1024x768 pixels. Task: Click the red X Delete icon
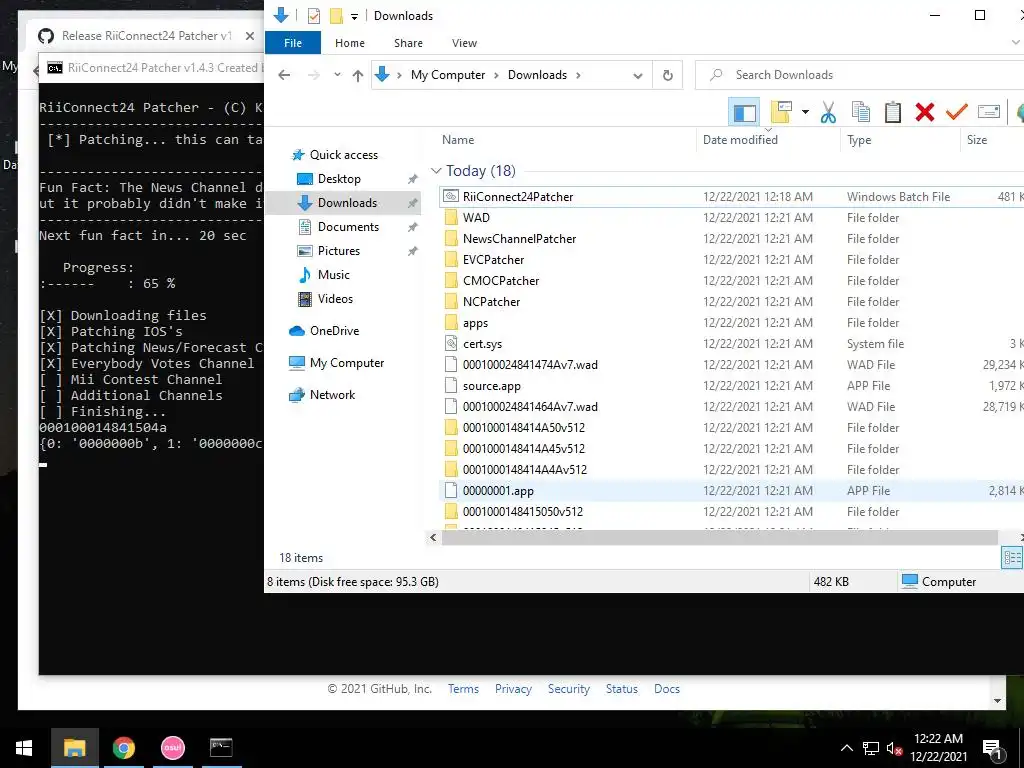pos(925,112)
